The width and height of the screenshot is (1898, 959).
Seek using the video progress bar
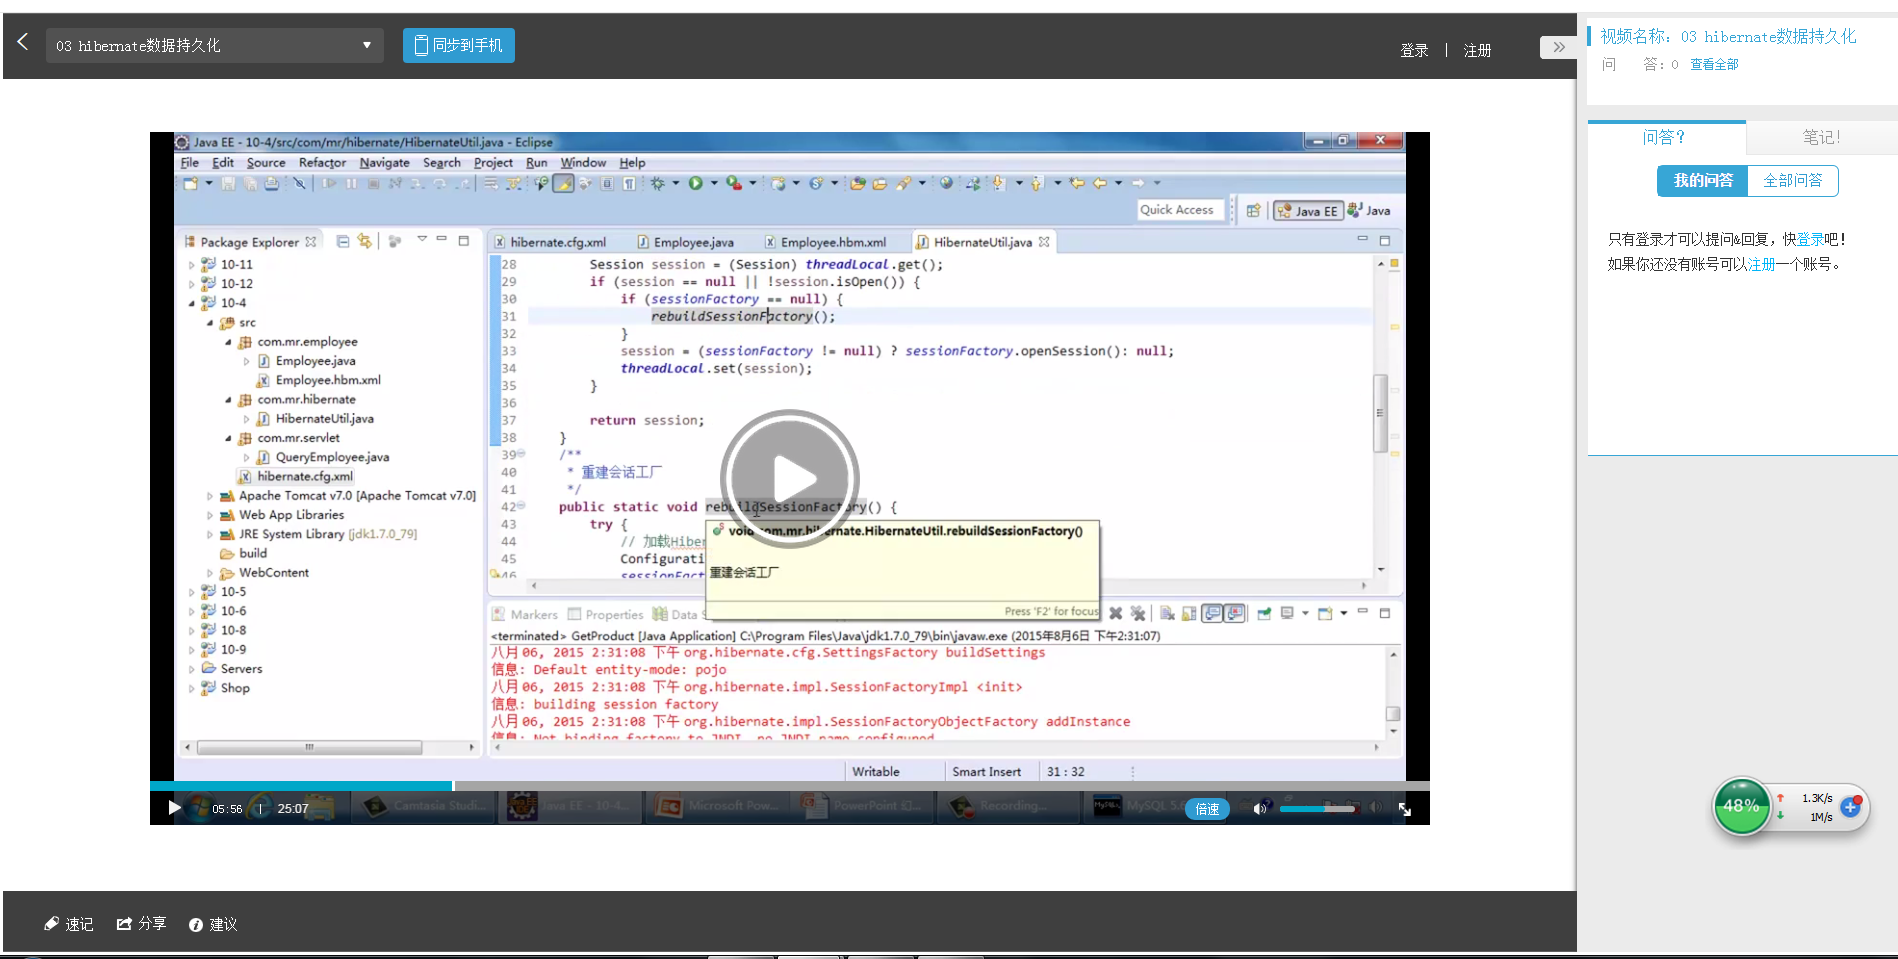point(789,786)
